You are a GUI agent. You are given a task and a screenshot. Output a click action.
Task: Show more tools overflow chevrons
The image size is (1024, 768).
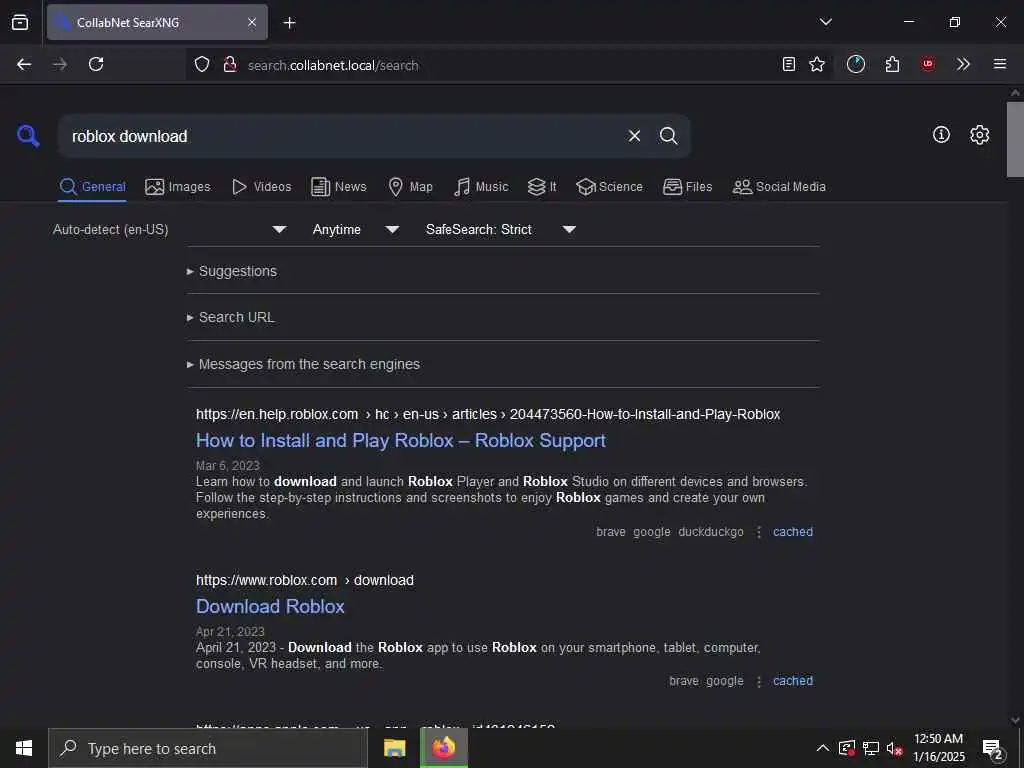[963, 64]
